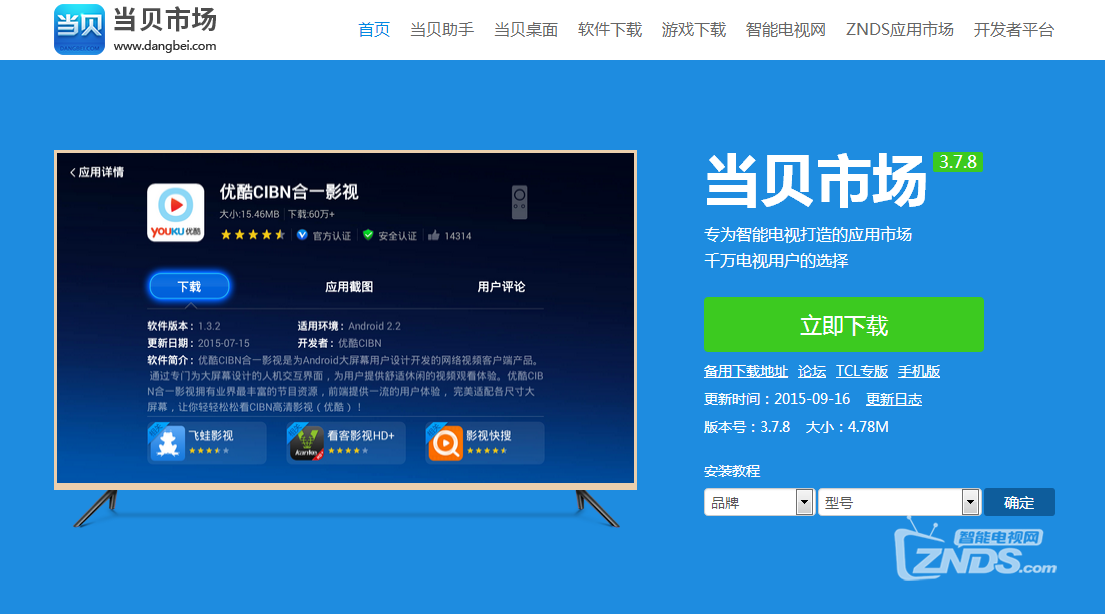Click the blue 官方认证 badge icon
Image resolution: width=1105 pixels, height=614 pixels.
[x=302, y=235]
